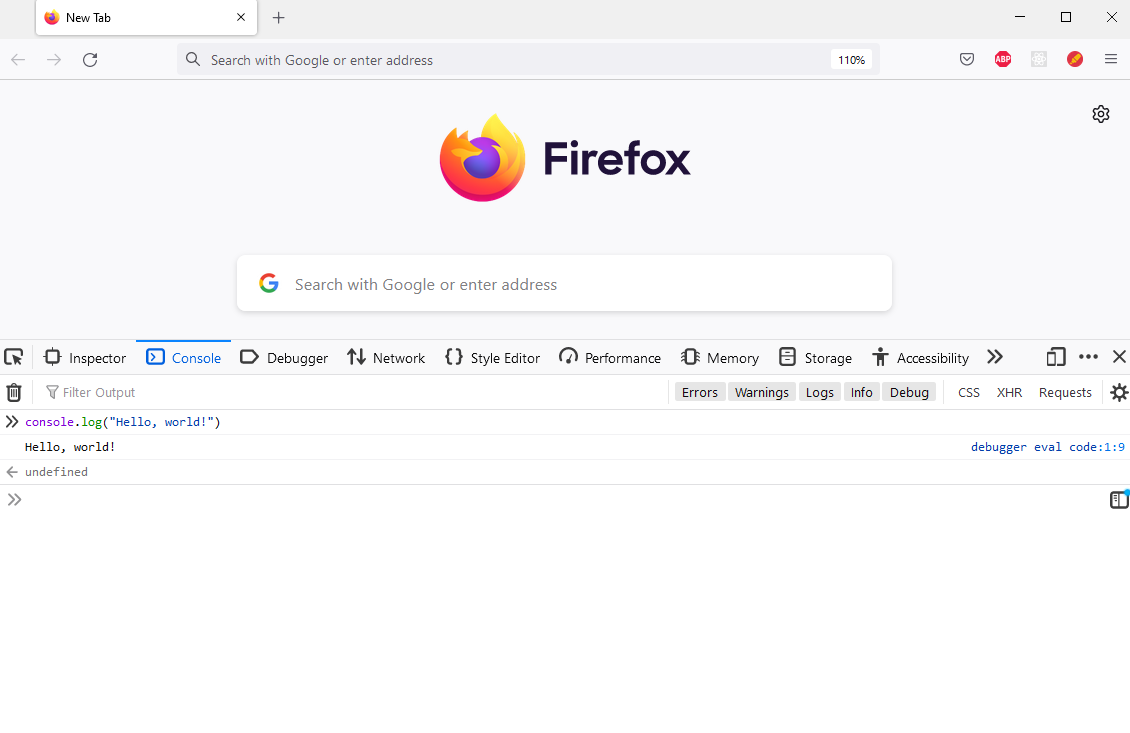This screenshot has width=1130, height=733.
Task: Open the Storage panel
Action: 816,357
